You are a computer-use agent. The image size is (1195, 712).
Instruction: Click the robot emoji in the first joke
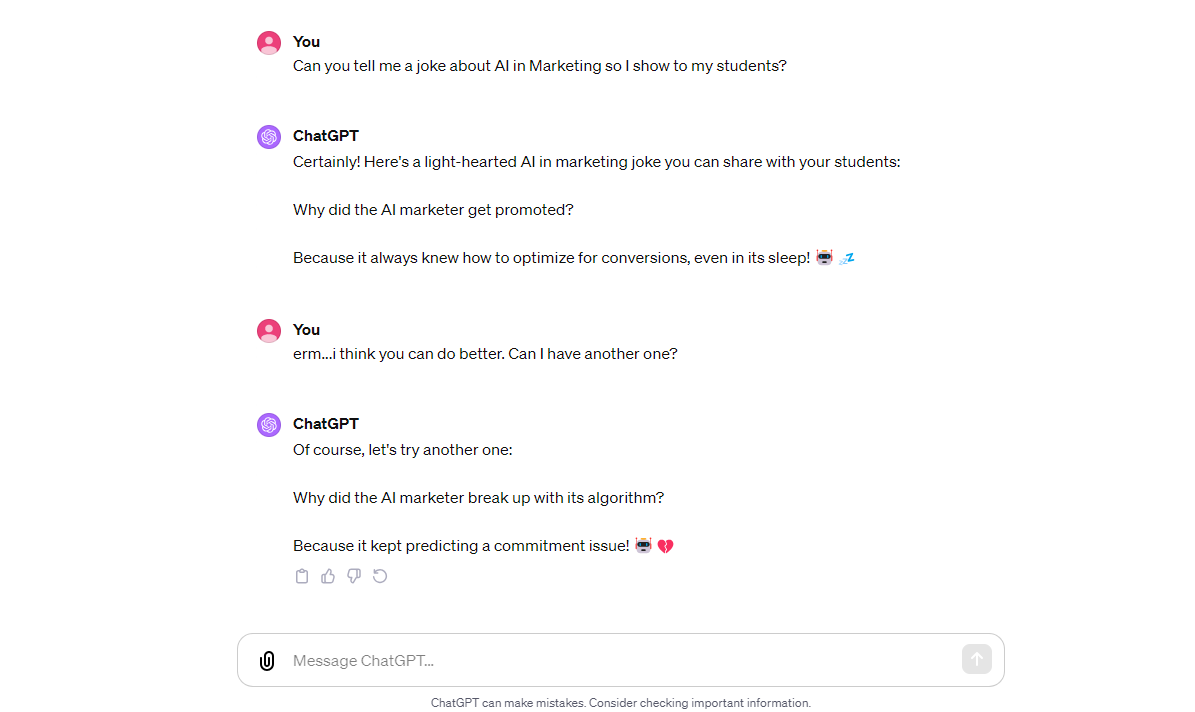click(x=824, y=257)
